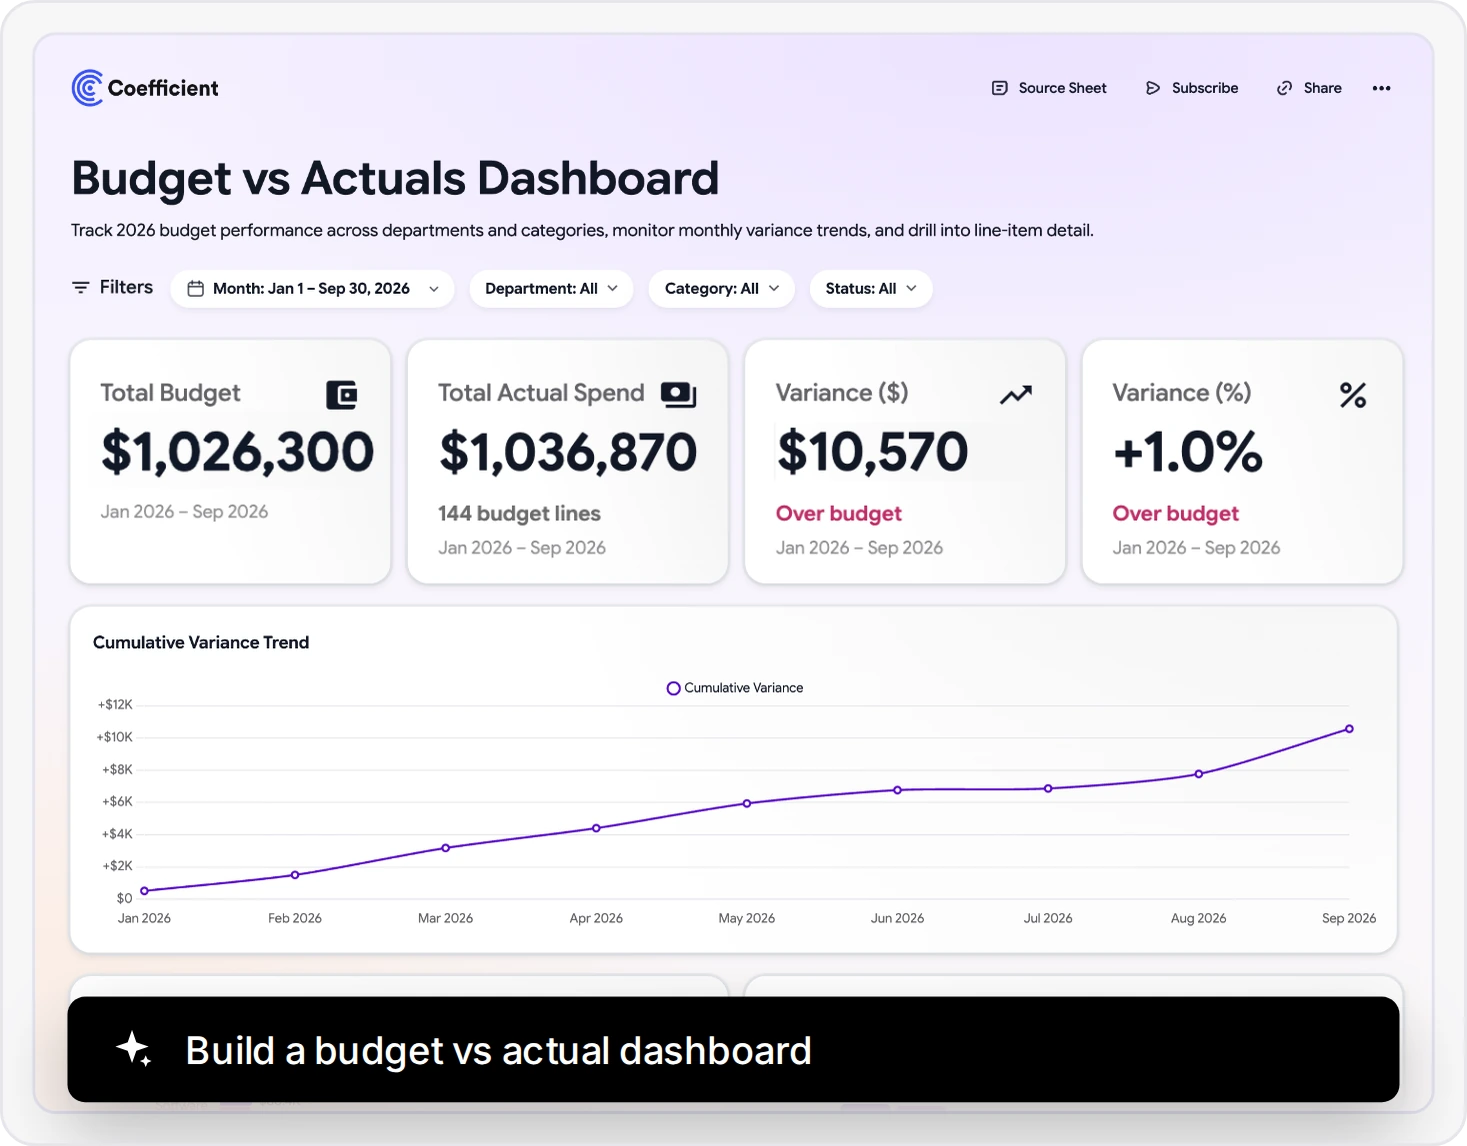Click the Feb 2026 data point on chart

click(x=295, y=875)
